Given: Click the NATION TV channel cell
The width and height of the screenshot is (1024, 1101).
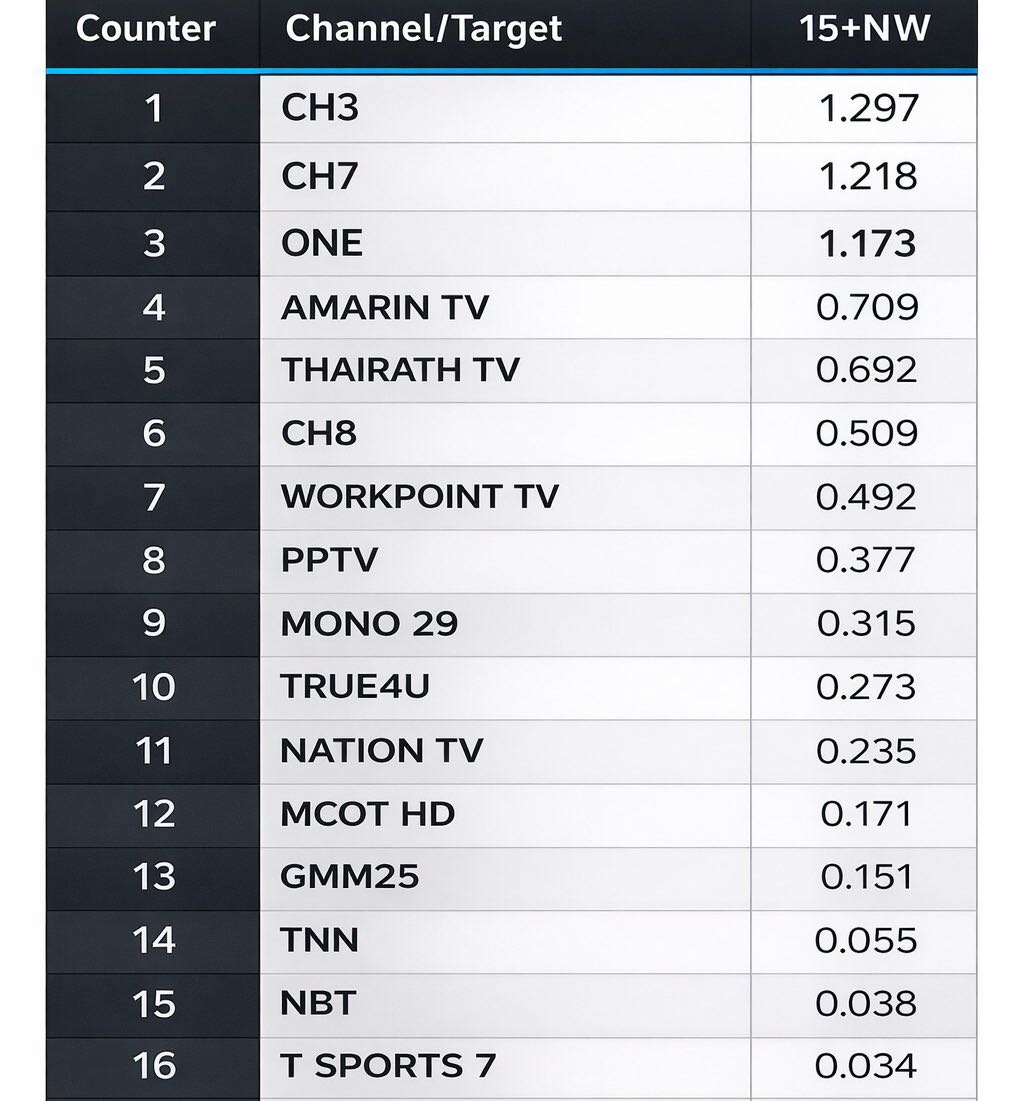Looking at the screenshot, I should click(x=381, y=750).
